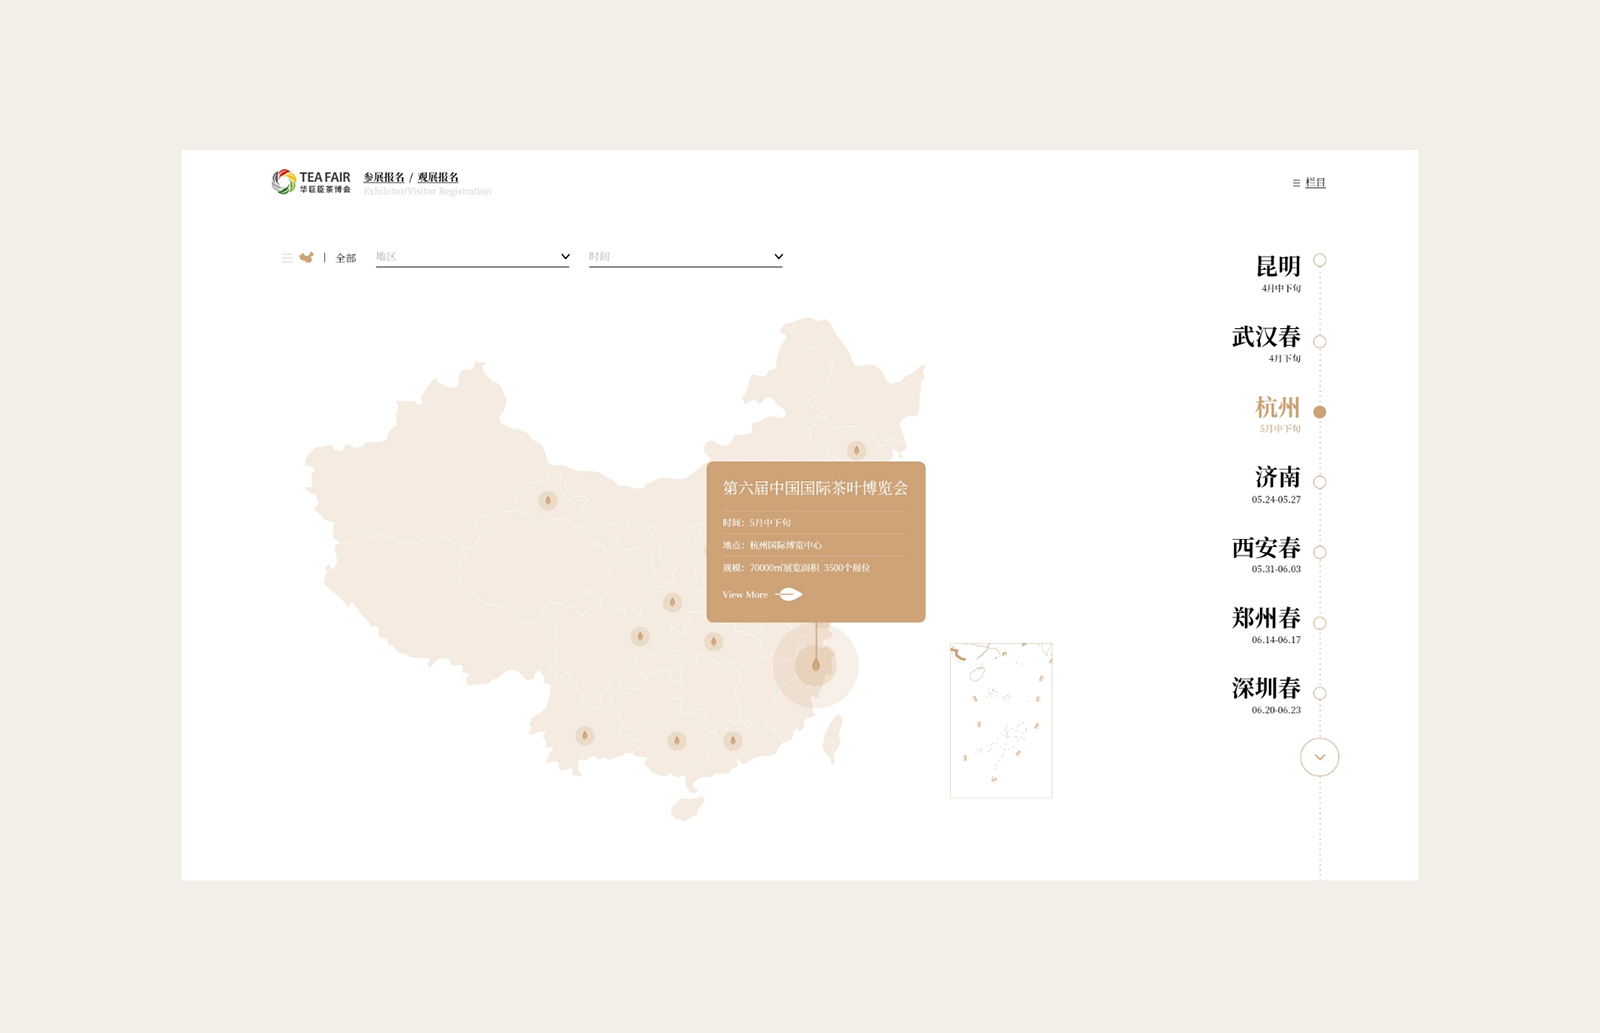Viewport: 1600px width, 1033px height.
Task: Click the Xinjiang map marker pin
Action: (547, 500)
